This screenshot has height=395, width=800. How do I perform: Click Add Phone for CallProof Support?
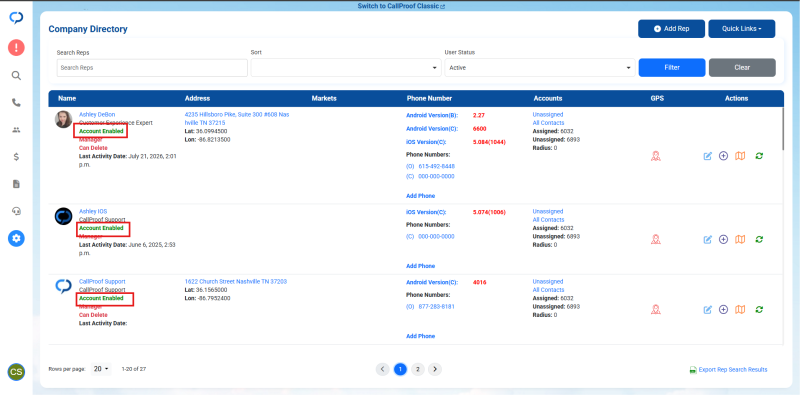420,336
